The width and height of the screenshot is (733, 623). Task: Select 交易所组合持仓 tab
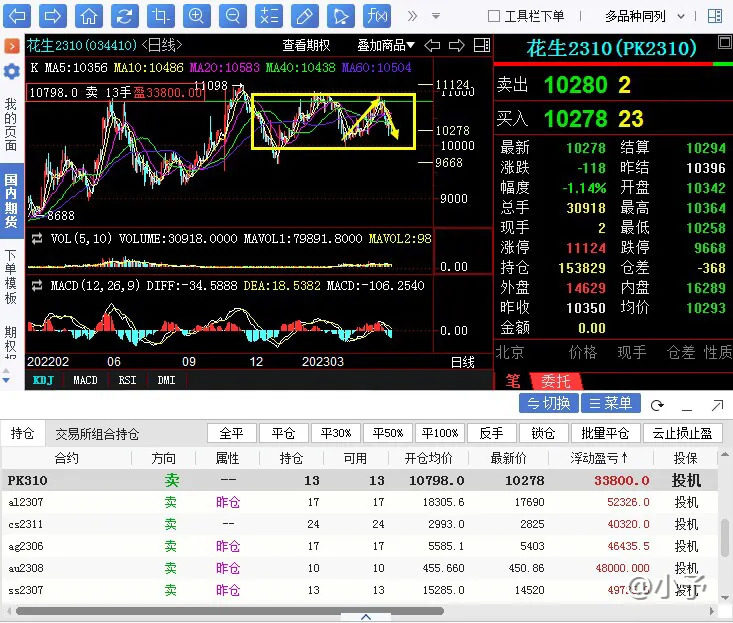97,434
